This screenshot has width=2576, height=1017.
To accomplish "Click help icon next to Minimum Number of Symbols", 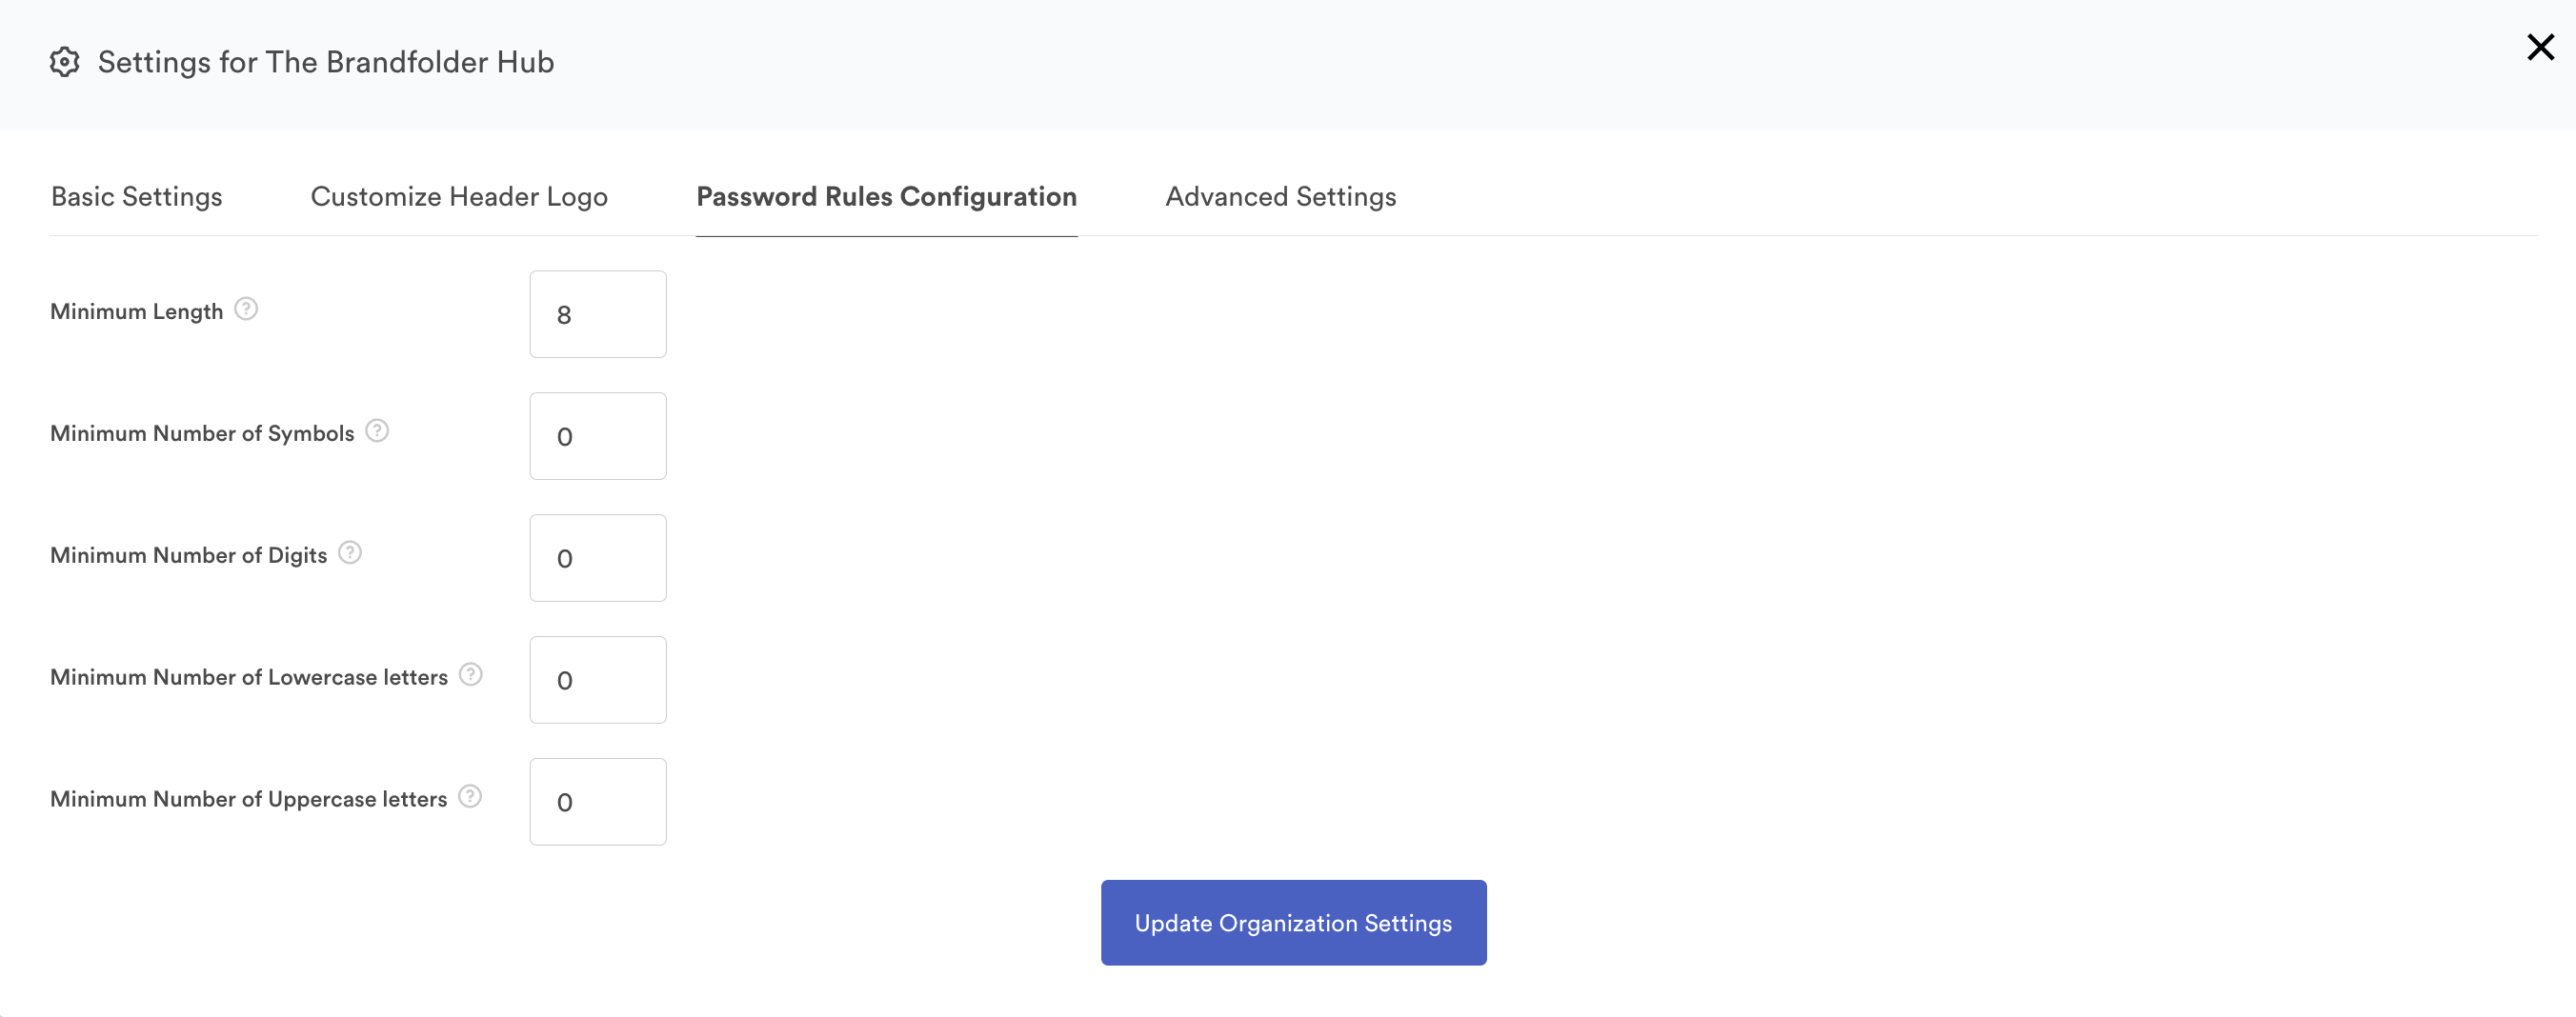I will click(x=377, y=431).
